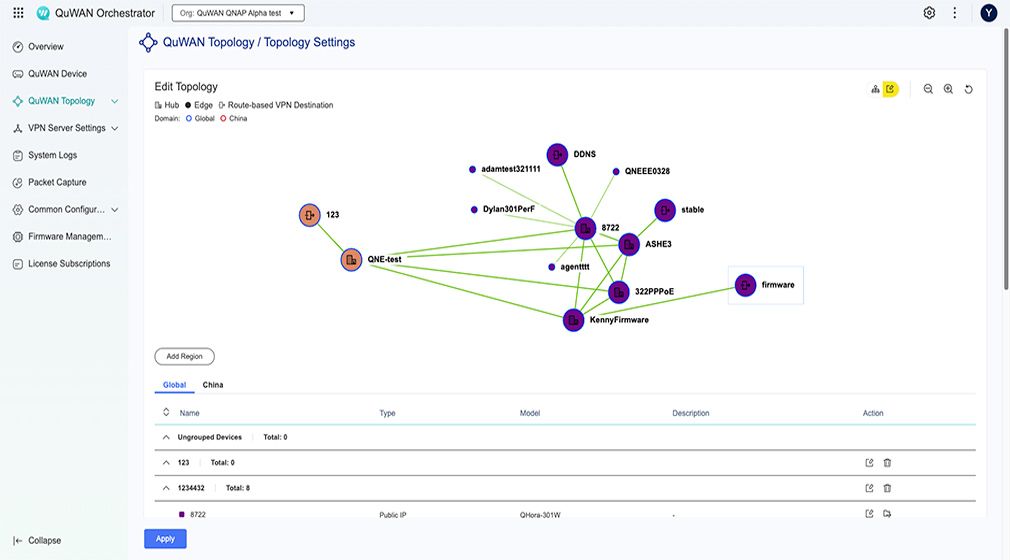Switch to the hierarchy view icon
1010x560 pixels.
click(875, 89)
